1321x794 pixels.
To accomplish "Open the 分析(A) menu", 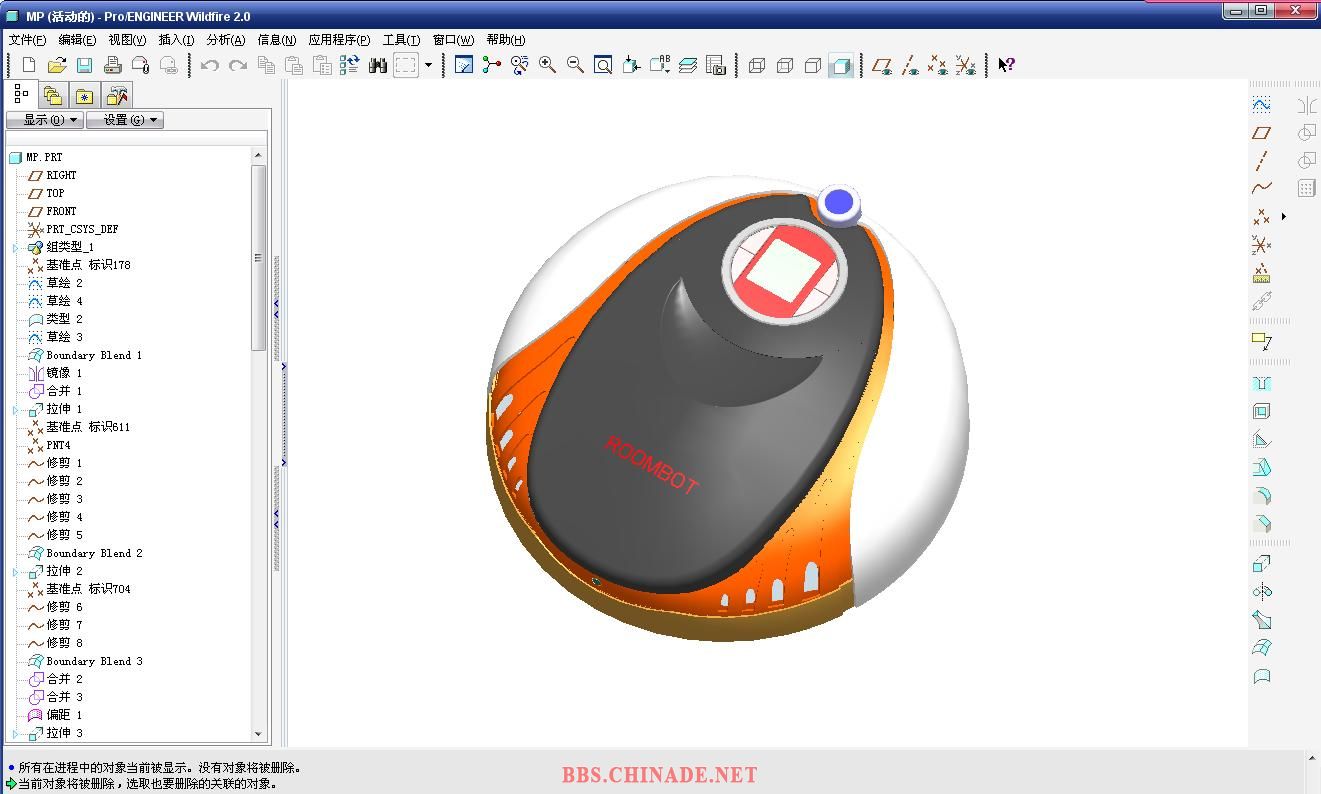I will [x=226, y=40].
